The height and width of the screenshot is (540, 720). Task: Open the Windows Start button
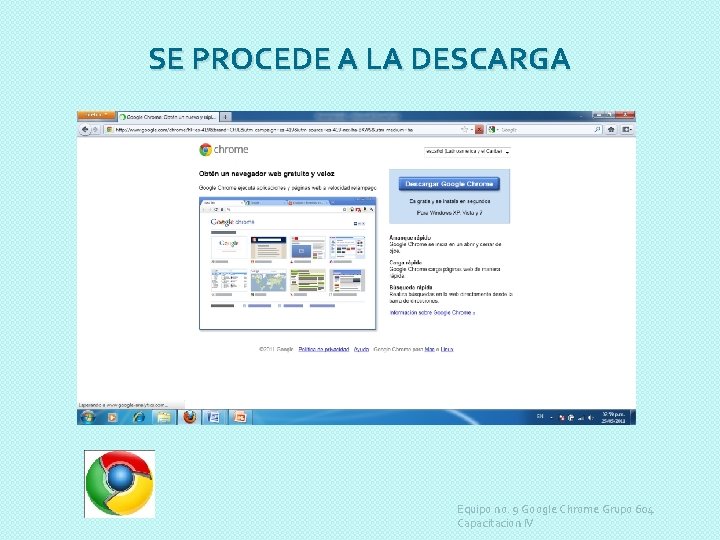click(x=87, y=417)
